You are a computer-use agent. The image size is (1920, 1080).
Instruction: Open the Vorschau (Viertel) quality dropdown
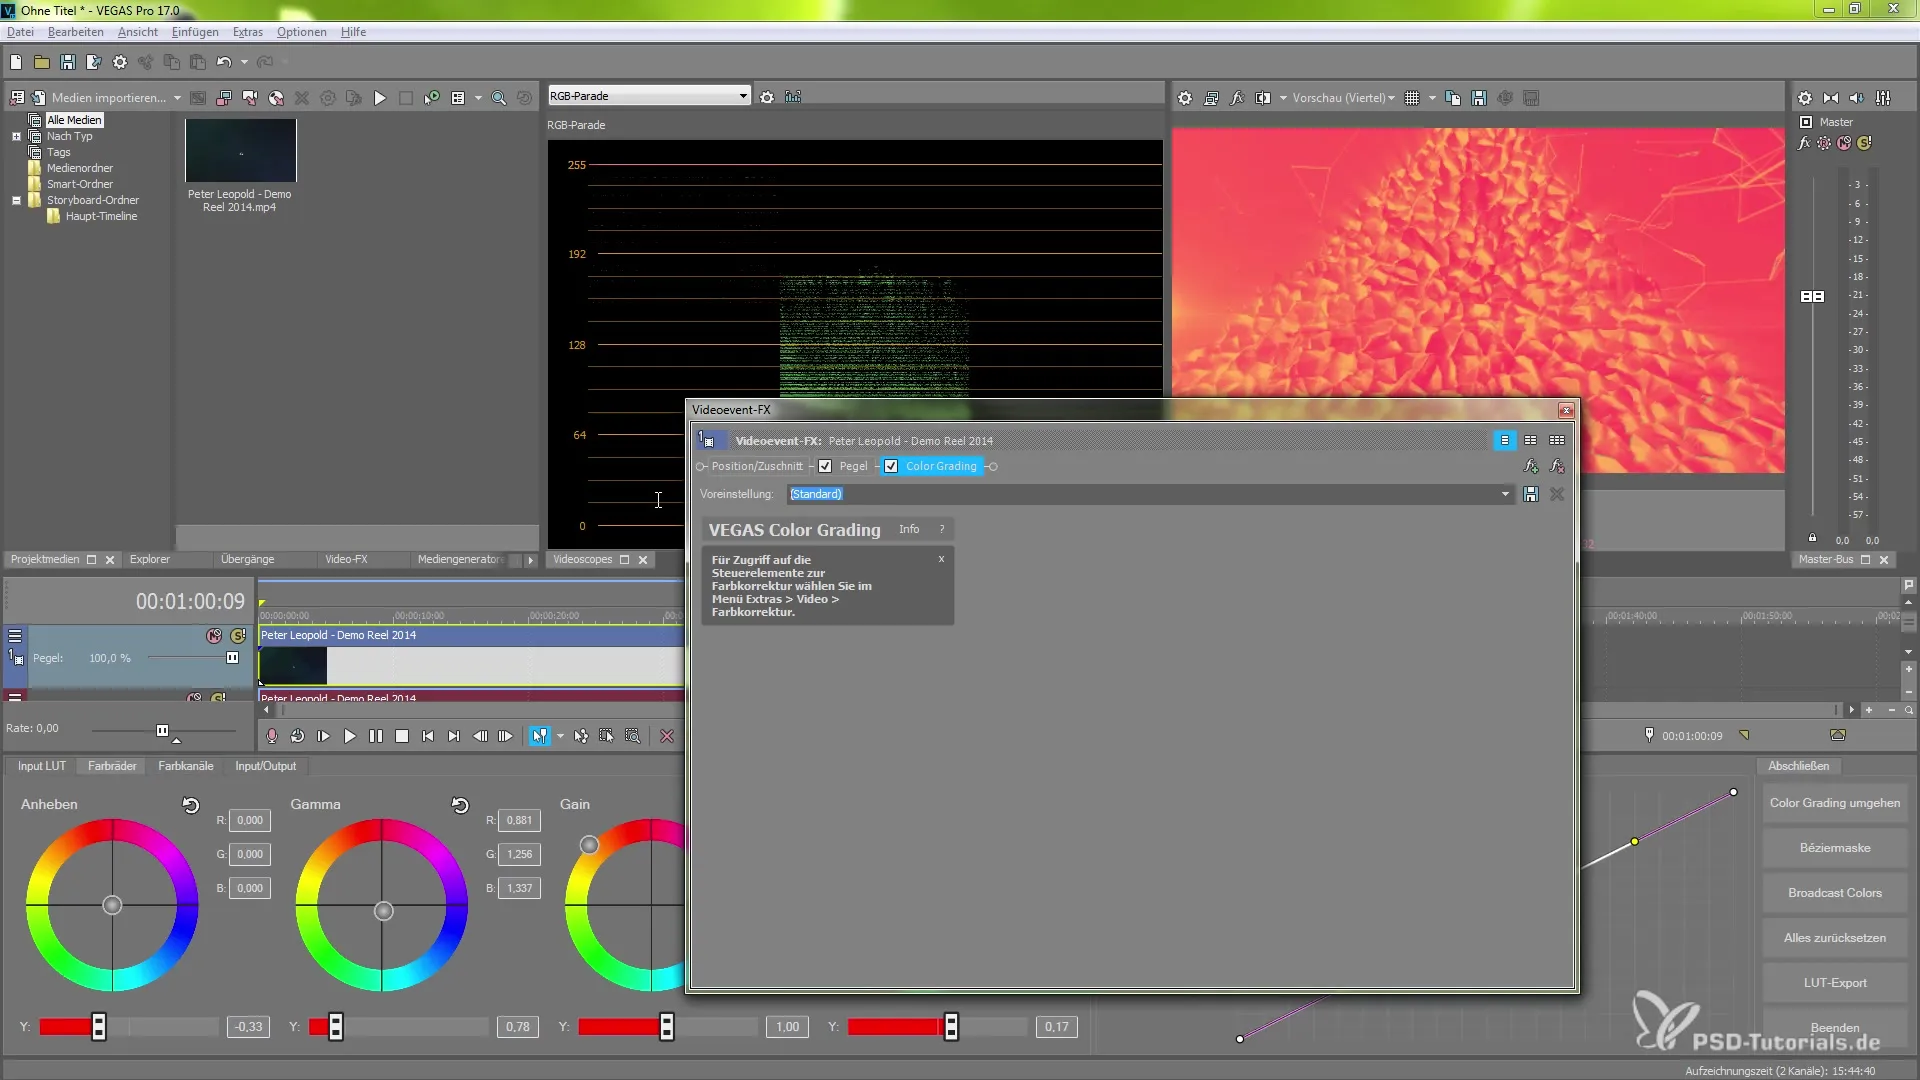(x=1343, y=98)
